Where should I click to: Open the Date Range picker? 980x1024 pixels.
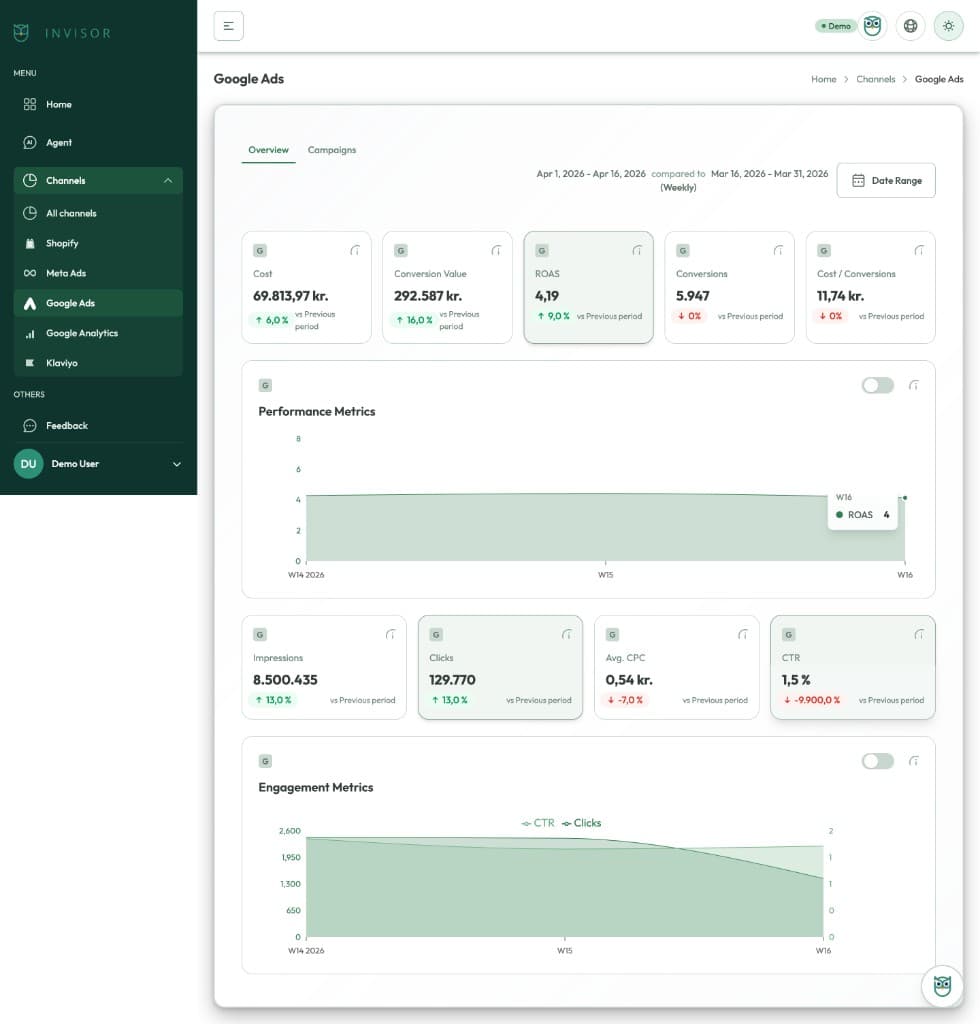pyautogui.click(x=886, y=180)
